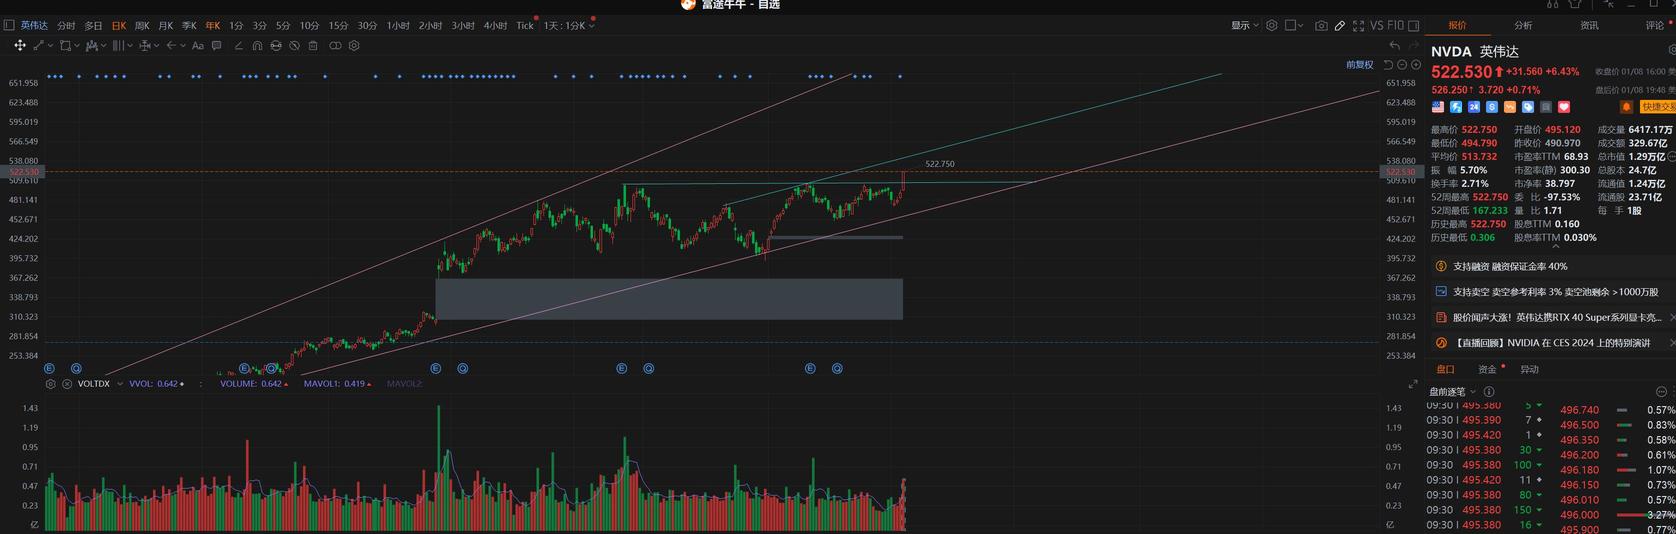The width and height of the screenshot is (1676, 534).
Task: Add a text annotation with the Aa tool
Action: pyautogui.click(x=198, y=45)
